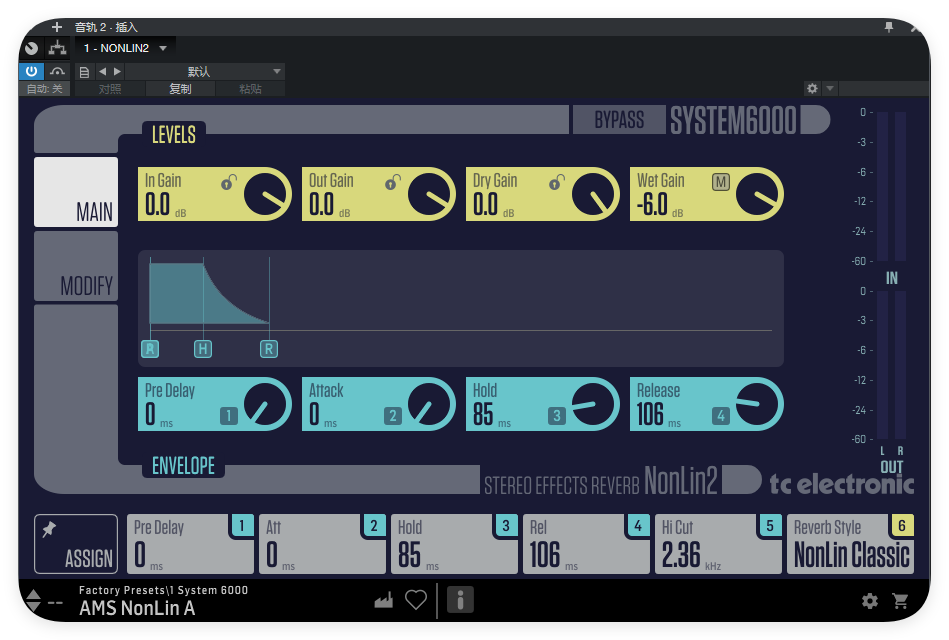Click the Wet Gain knob
The image size is (949, 640).
coord(758,194)
